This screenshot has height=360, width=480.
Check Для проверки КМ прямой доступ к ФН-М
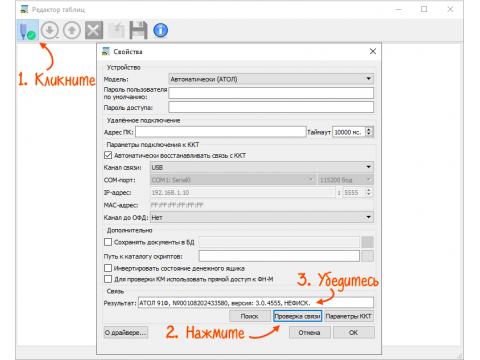[108, 279]
